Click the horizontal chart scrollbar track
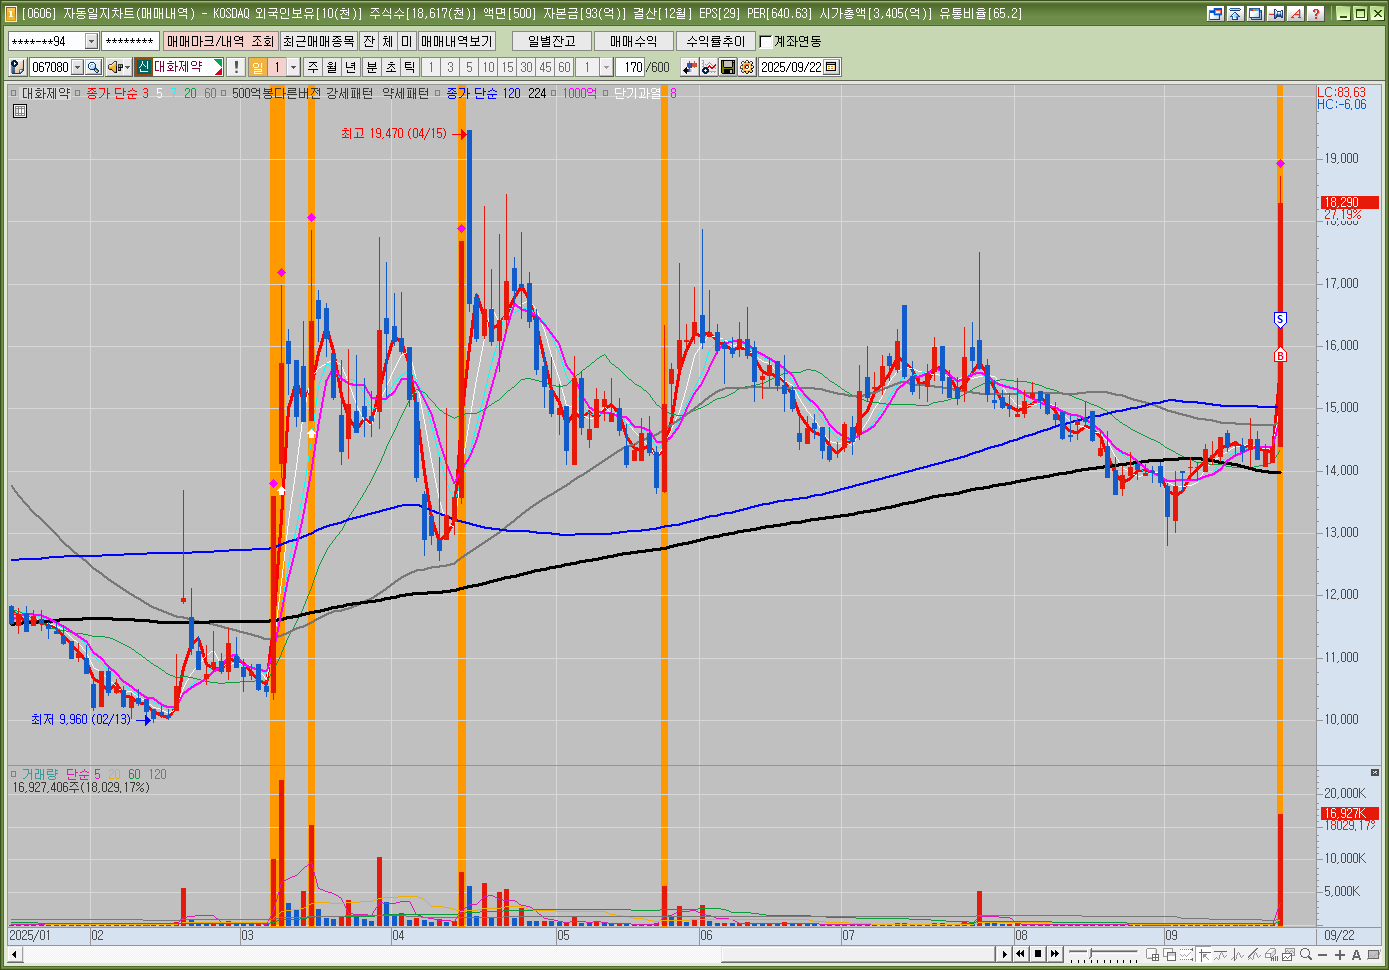This screenshot has width=1389, height=970. [508, 954]
